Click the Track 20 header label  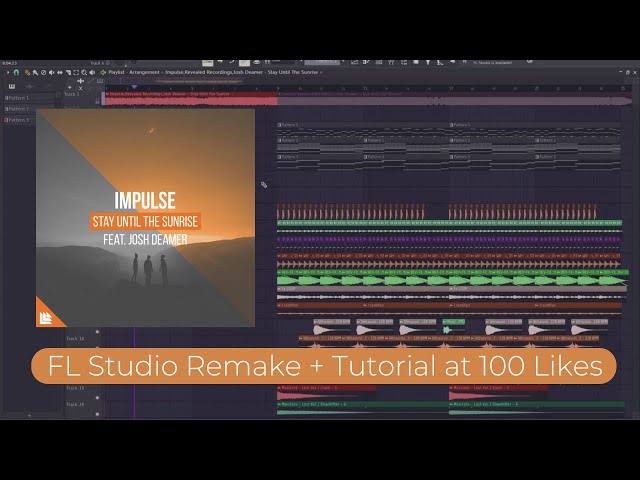click(x=75, y=404)
